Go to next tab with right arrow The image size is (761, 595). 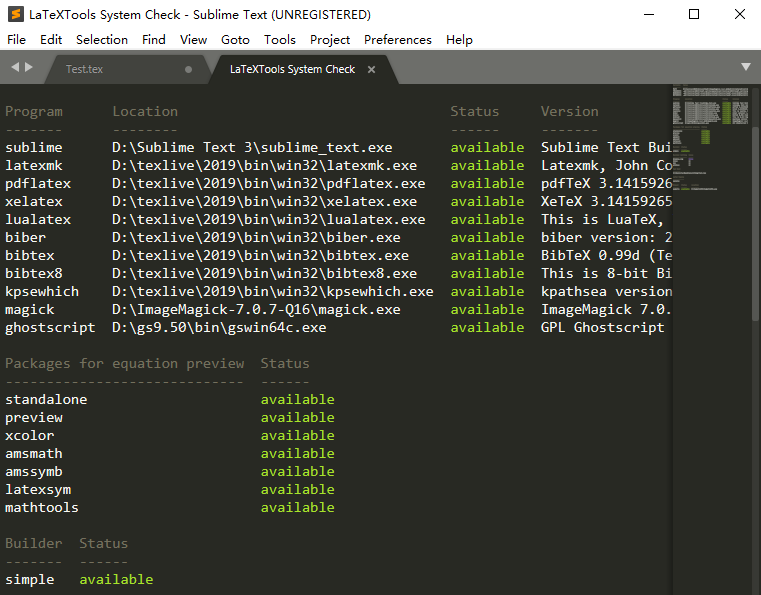coord(29,67)
